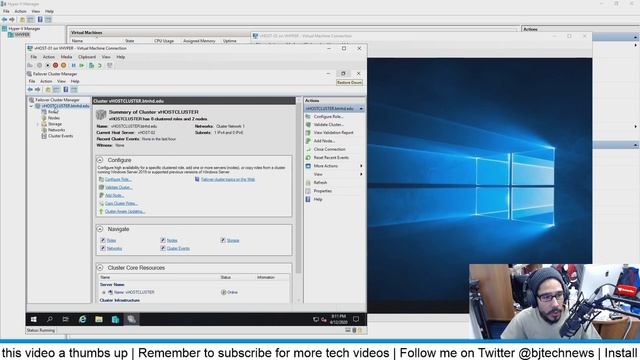This screenshot has height=360, width=640.
Task: Expand Name: vHOSTCLUSTER resource row
Action: (104, 292)
